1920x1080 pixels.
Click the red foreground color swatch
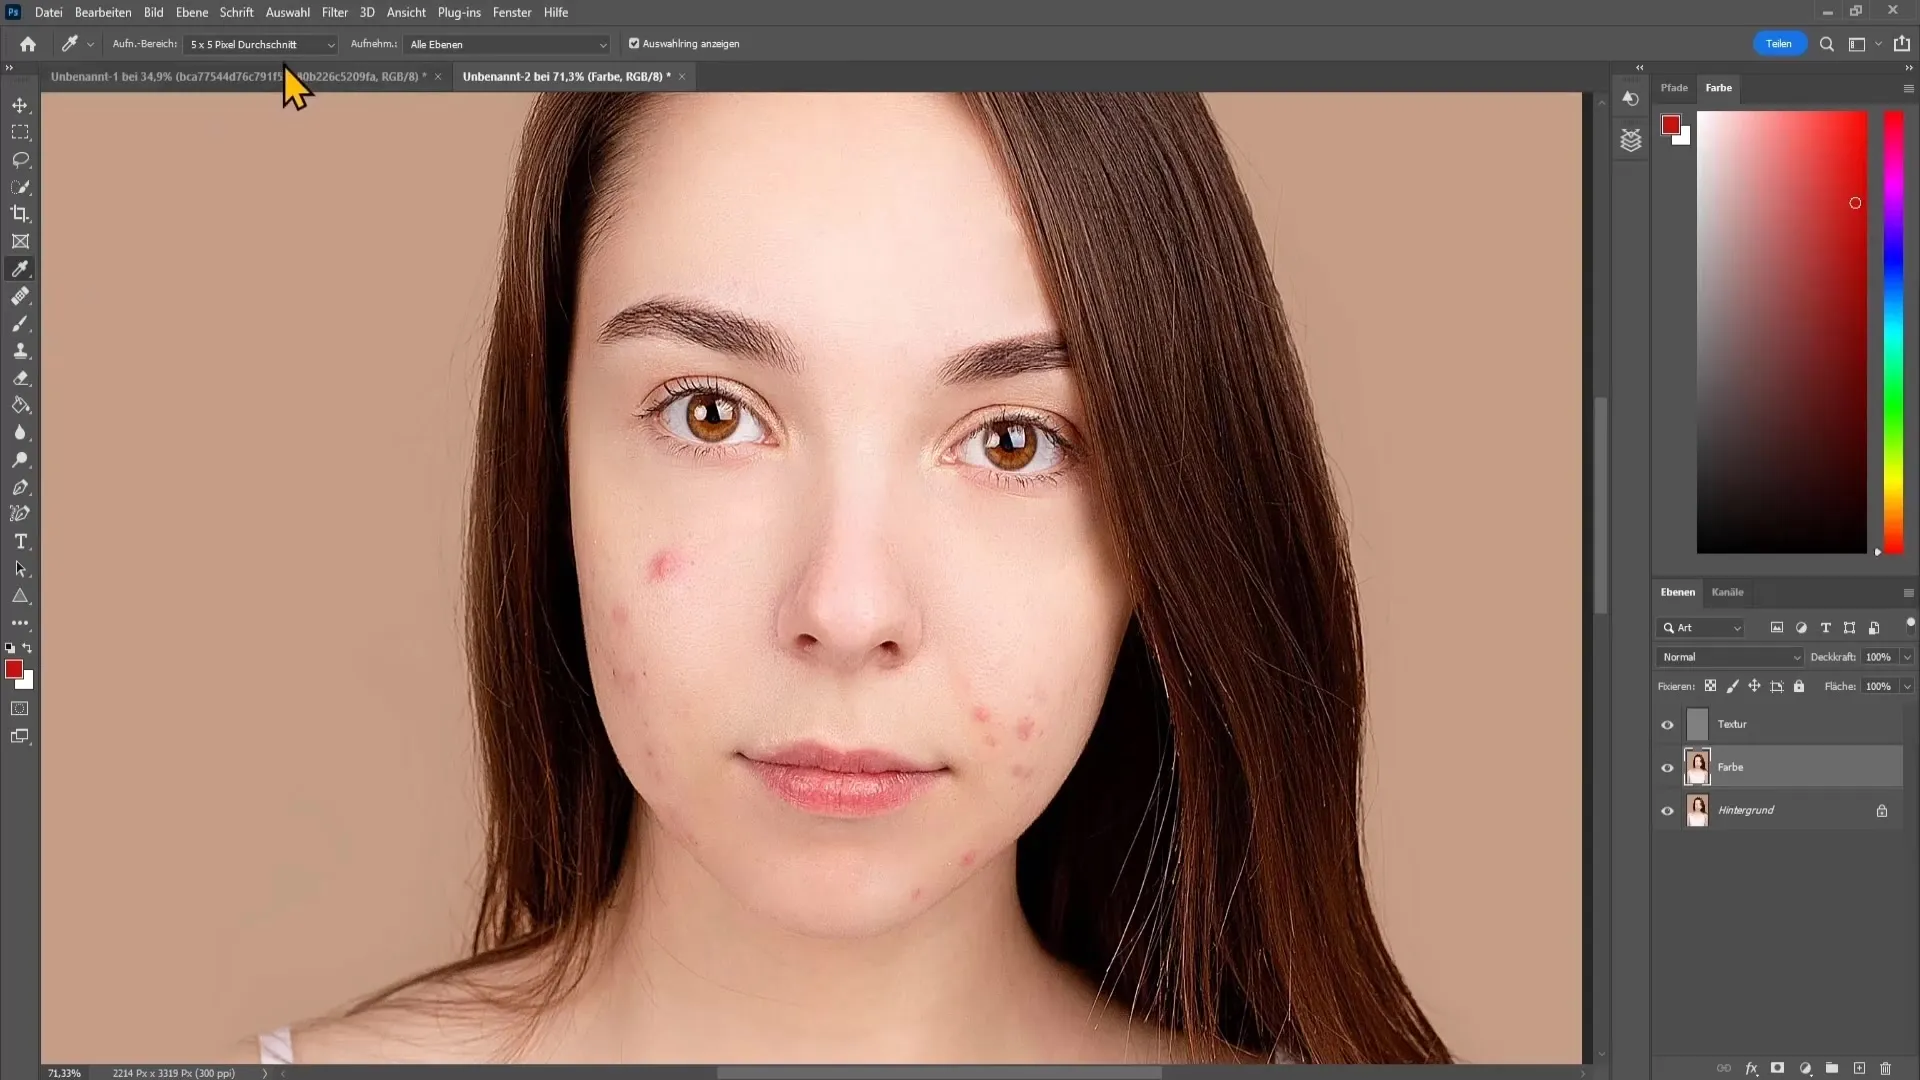coord(16,671)
